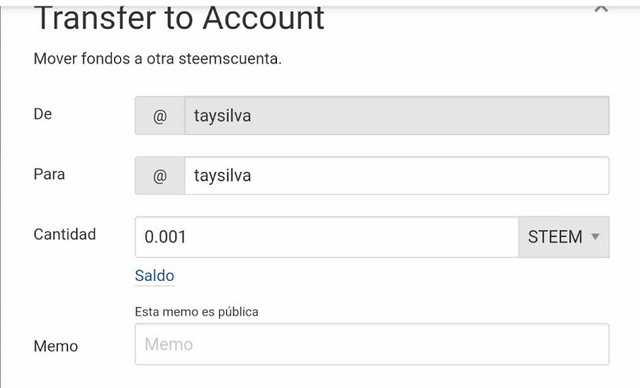
Task: Focus the Memo text field
Action: coord(372,344)
